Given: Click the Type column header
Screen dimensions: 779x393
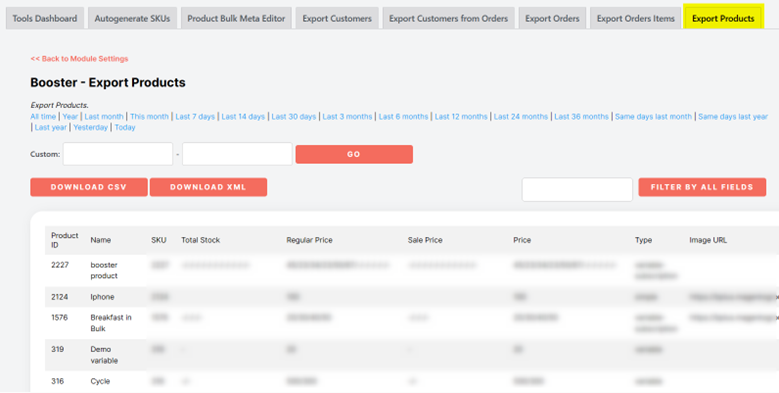Looking at the screenshot, I should pos(643,240).
